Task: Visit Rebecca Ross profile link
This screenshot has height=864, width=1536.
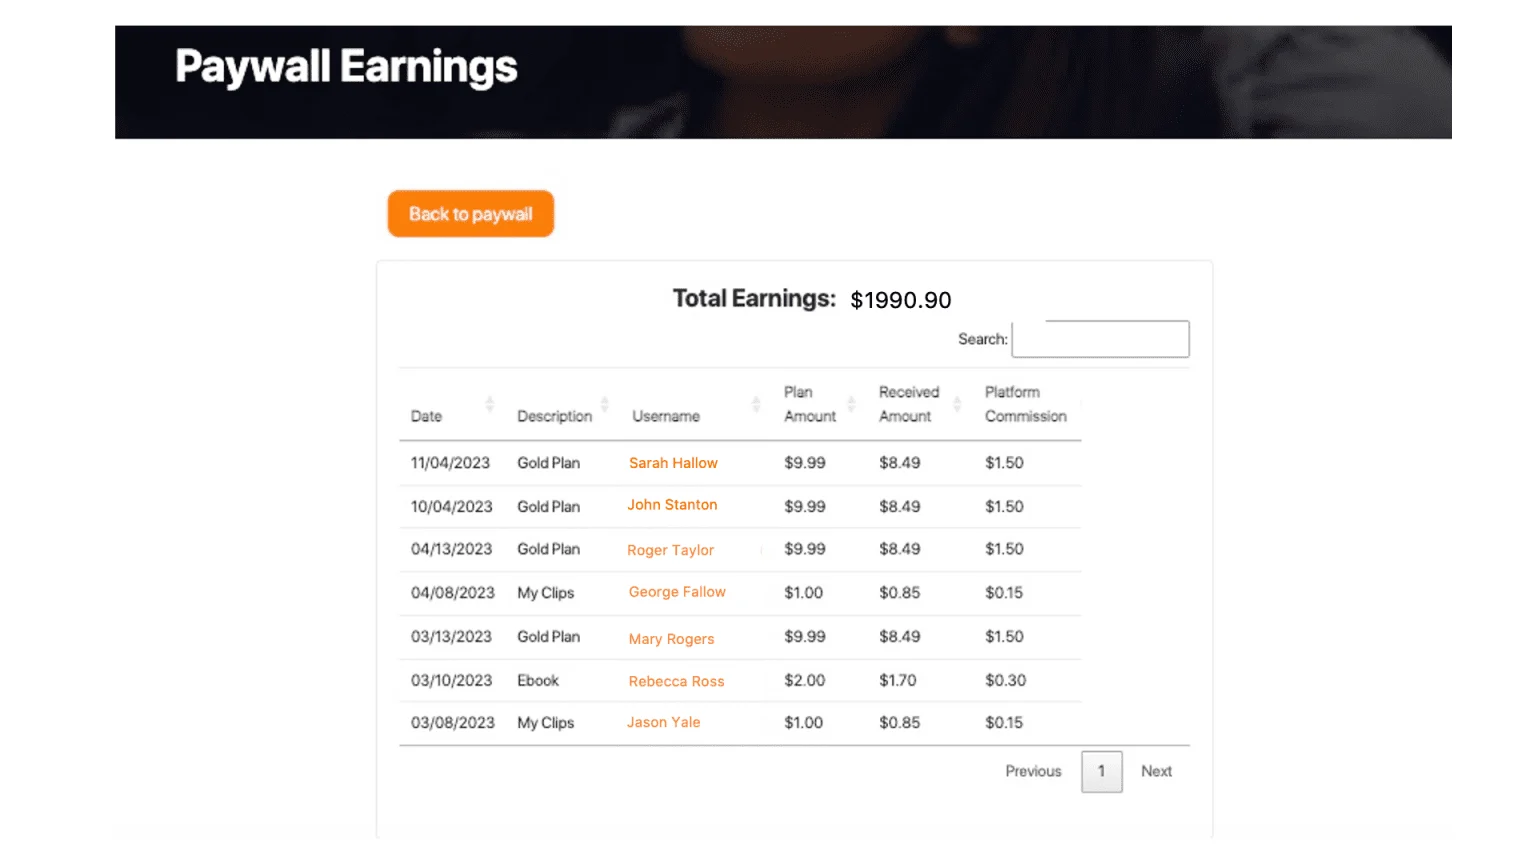Action: [x=676, y=681]
